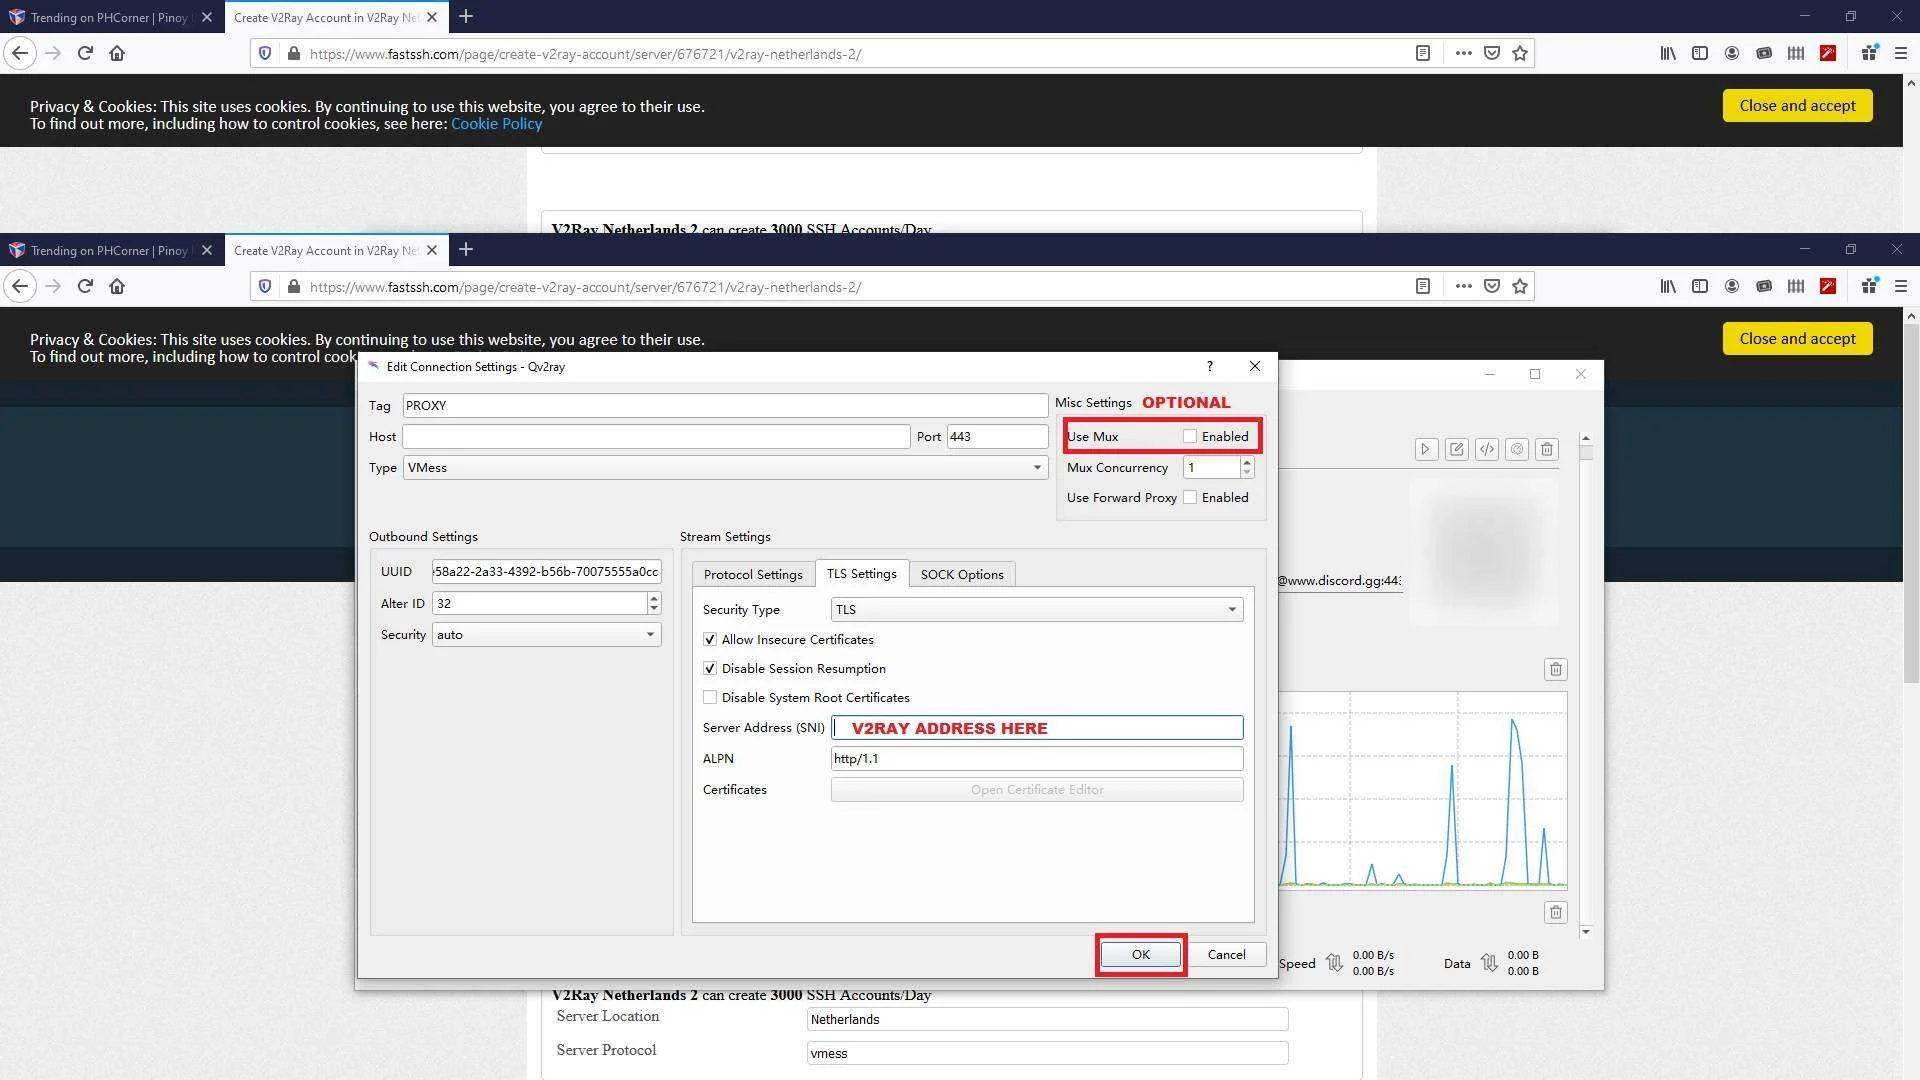Increase Alter ID with the up arrow
This screenshot has height=1080, width=1920.
point(654,598)
